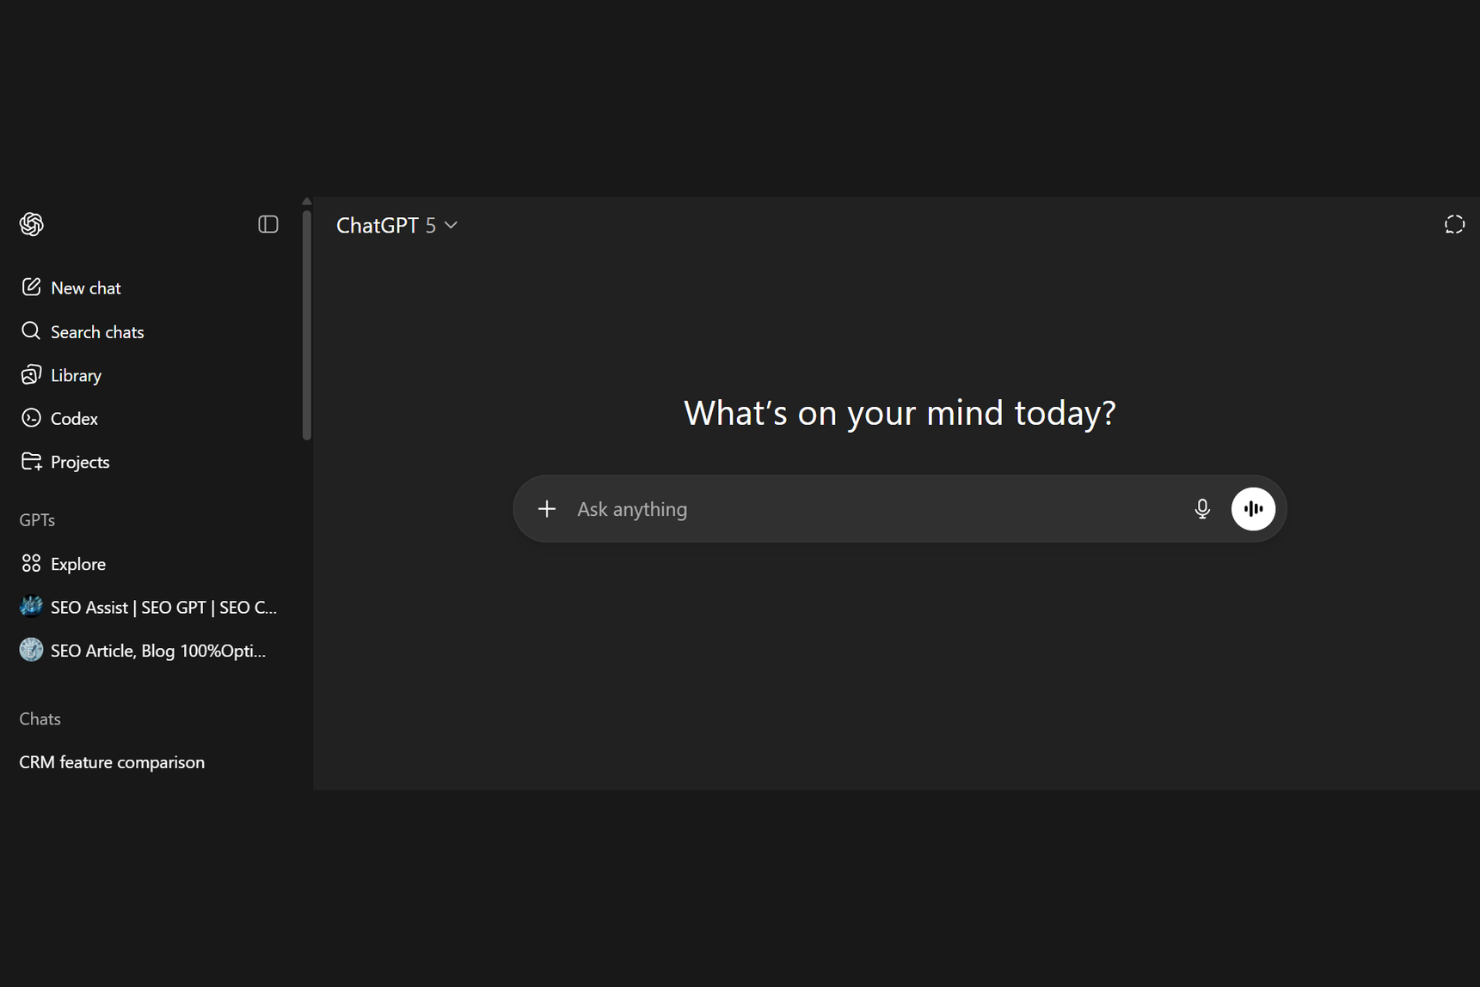Click the Search chats magnifier icon
This screenshot has width=1480, height=987.
(31, 331)
